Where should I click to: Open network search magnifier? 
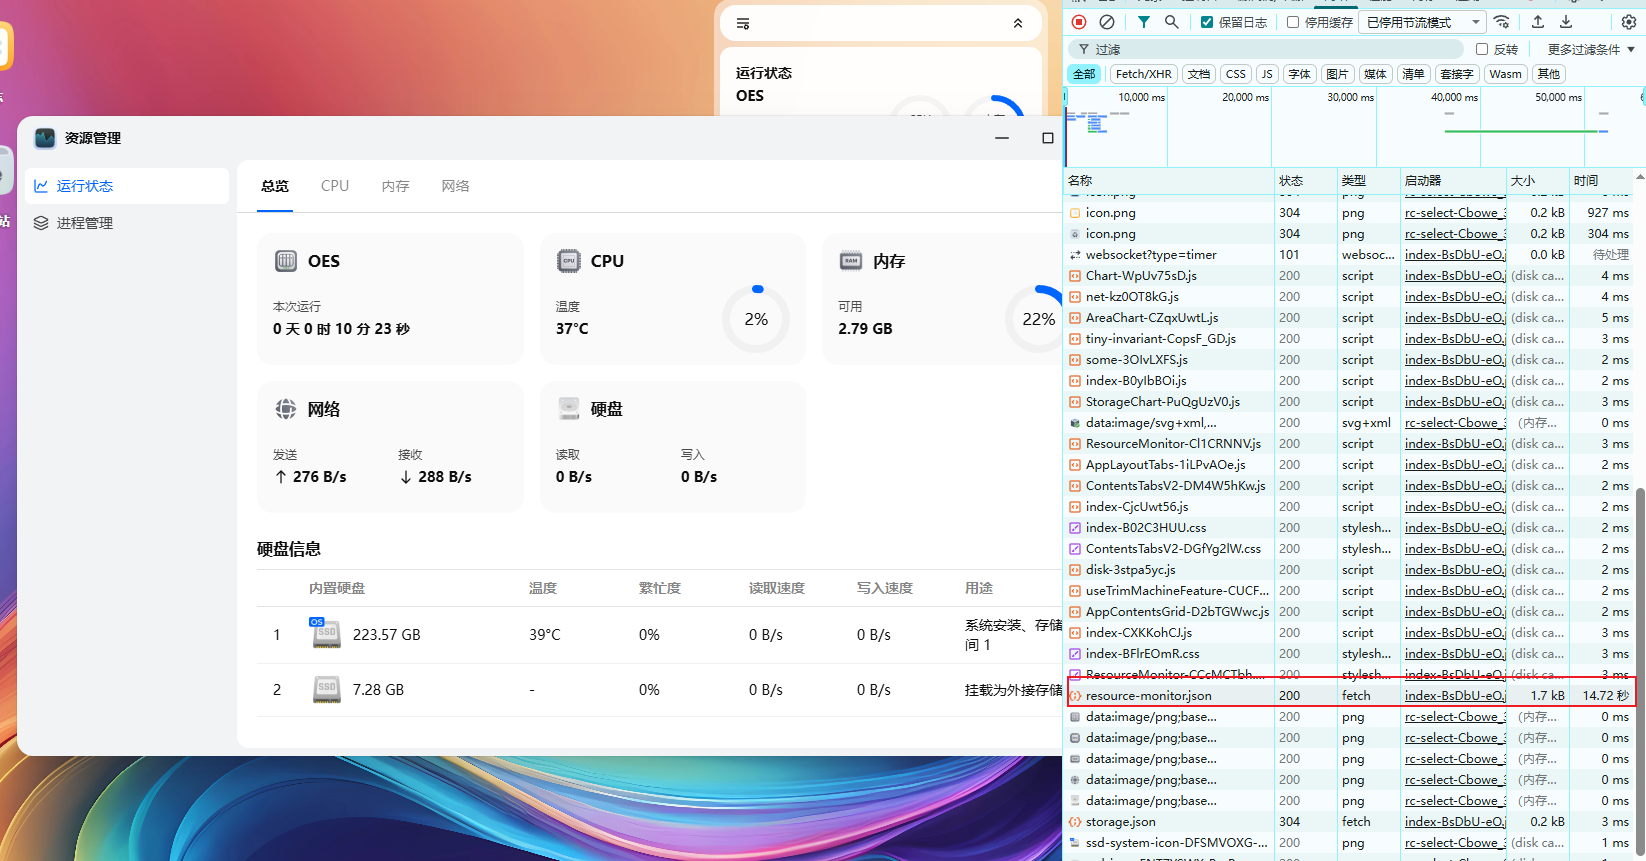tap(1171, 22)
